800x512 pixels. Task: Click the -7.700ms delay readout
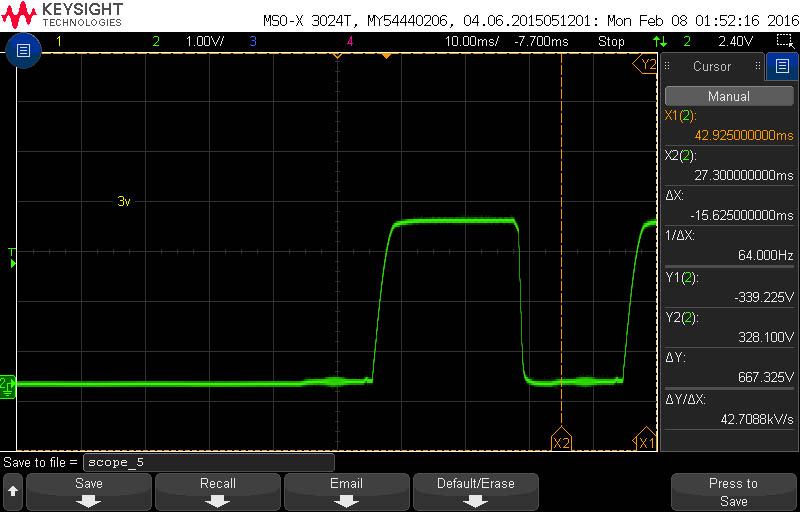542,42
